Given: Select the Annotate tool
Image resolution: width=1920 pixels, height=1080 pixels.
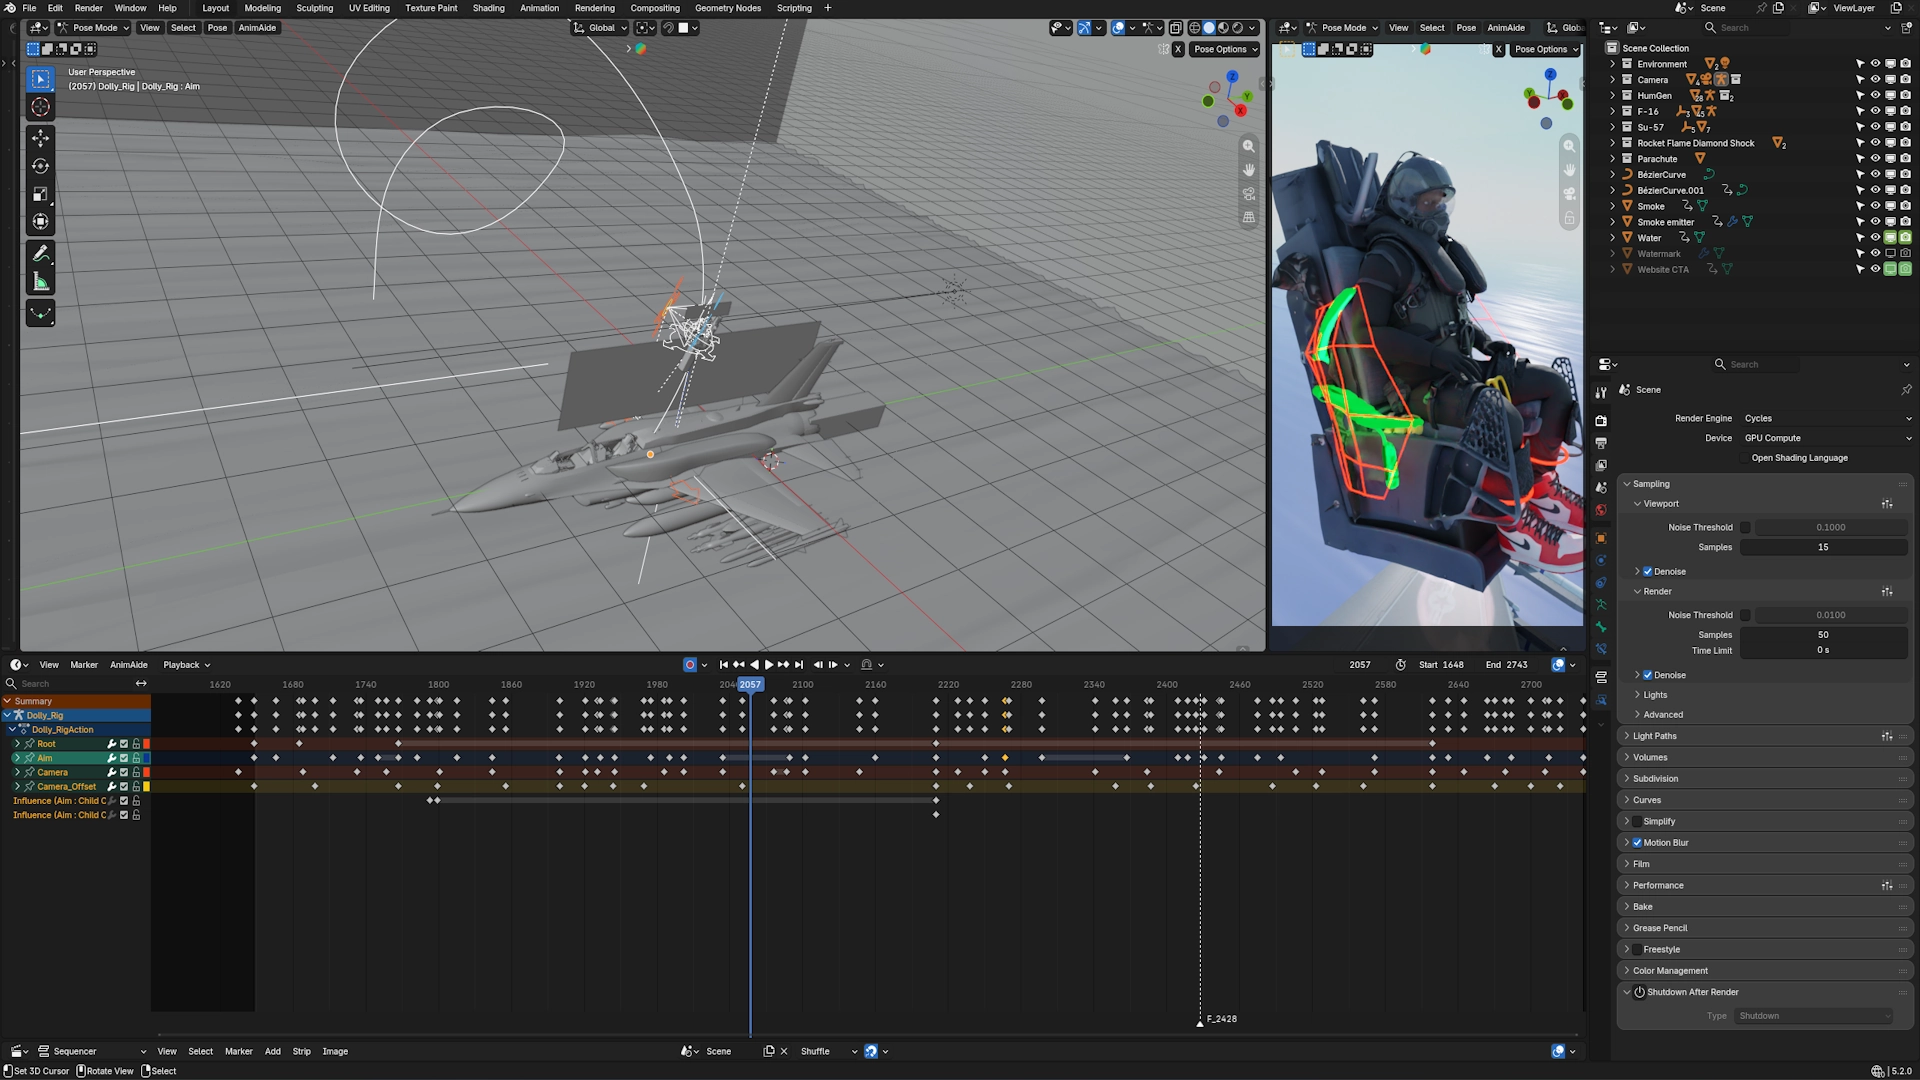Looking at the screenshot, I should tap(40, 254).
